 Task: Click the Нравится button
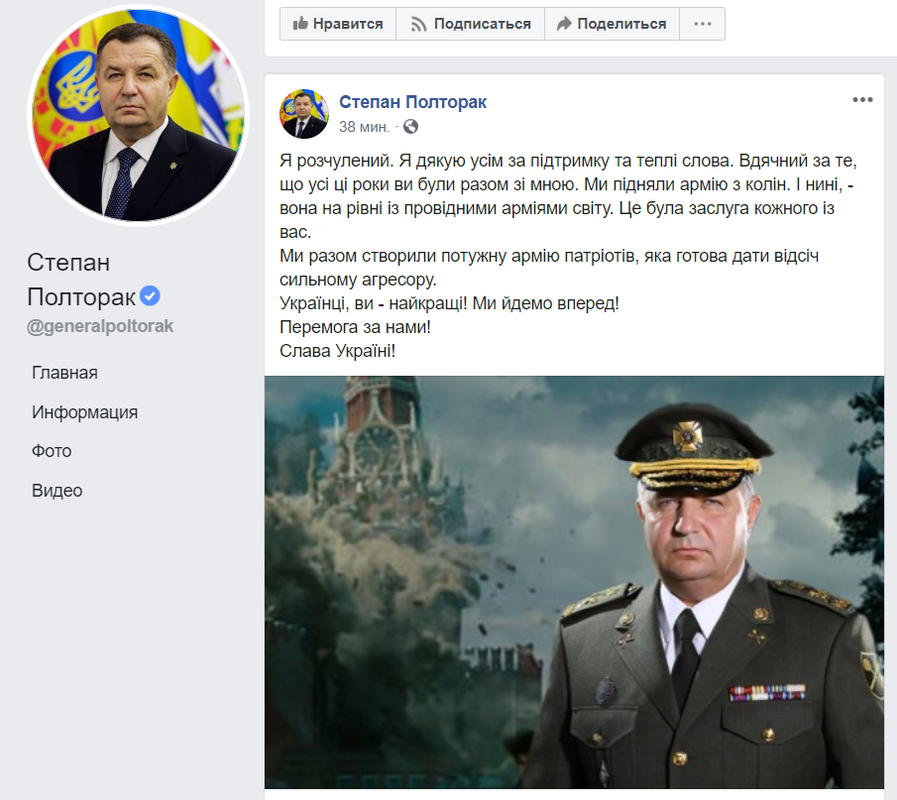click(338, 24)
